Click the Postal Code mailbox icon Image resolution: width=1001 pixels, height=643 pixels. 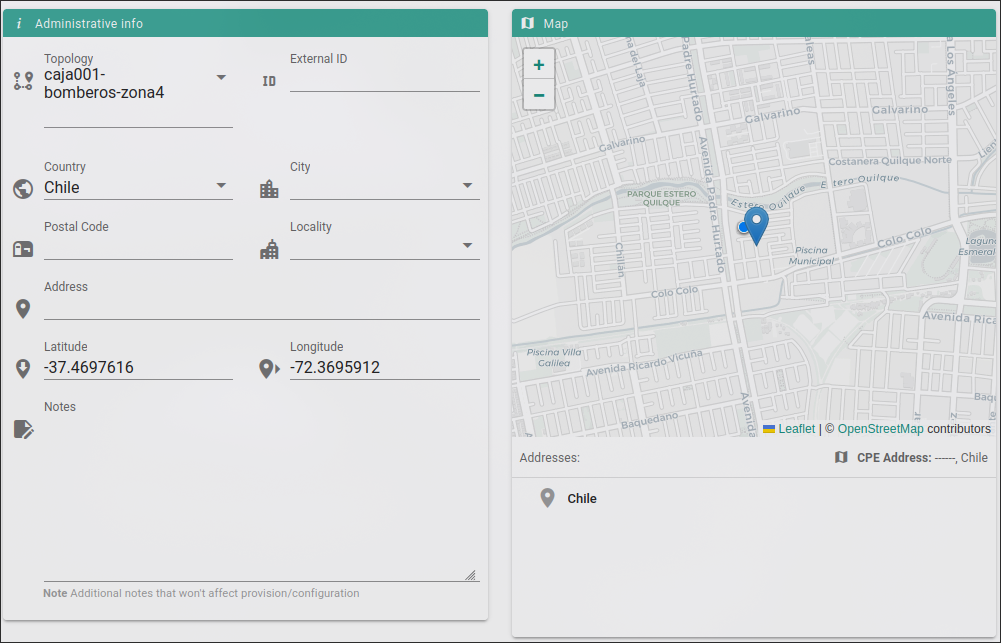pos(23,249)
